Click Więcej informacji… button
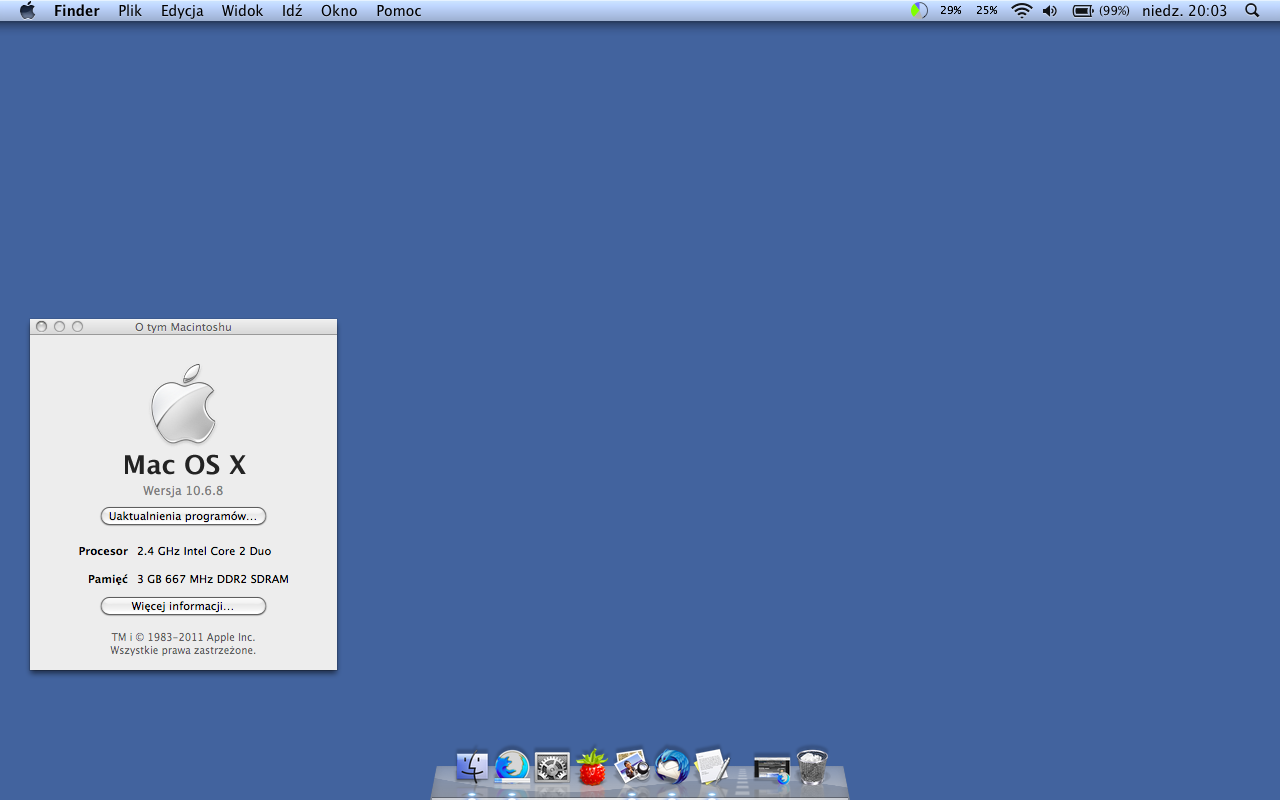Viewport: 1280px width, 800px height. tap(183, 606)
